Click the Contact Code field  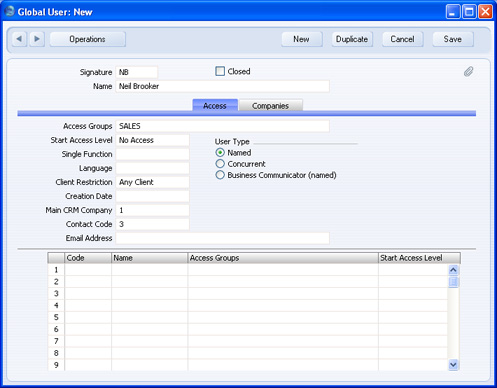[x=152, y=224]
